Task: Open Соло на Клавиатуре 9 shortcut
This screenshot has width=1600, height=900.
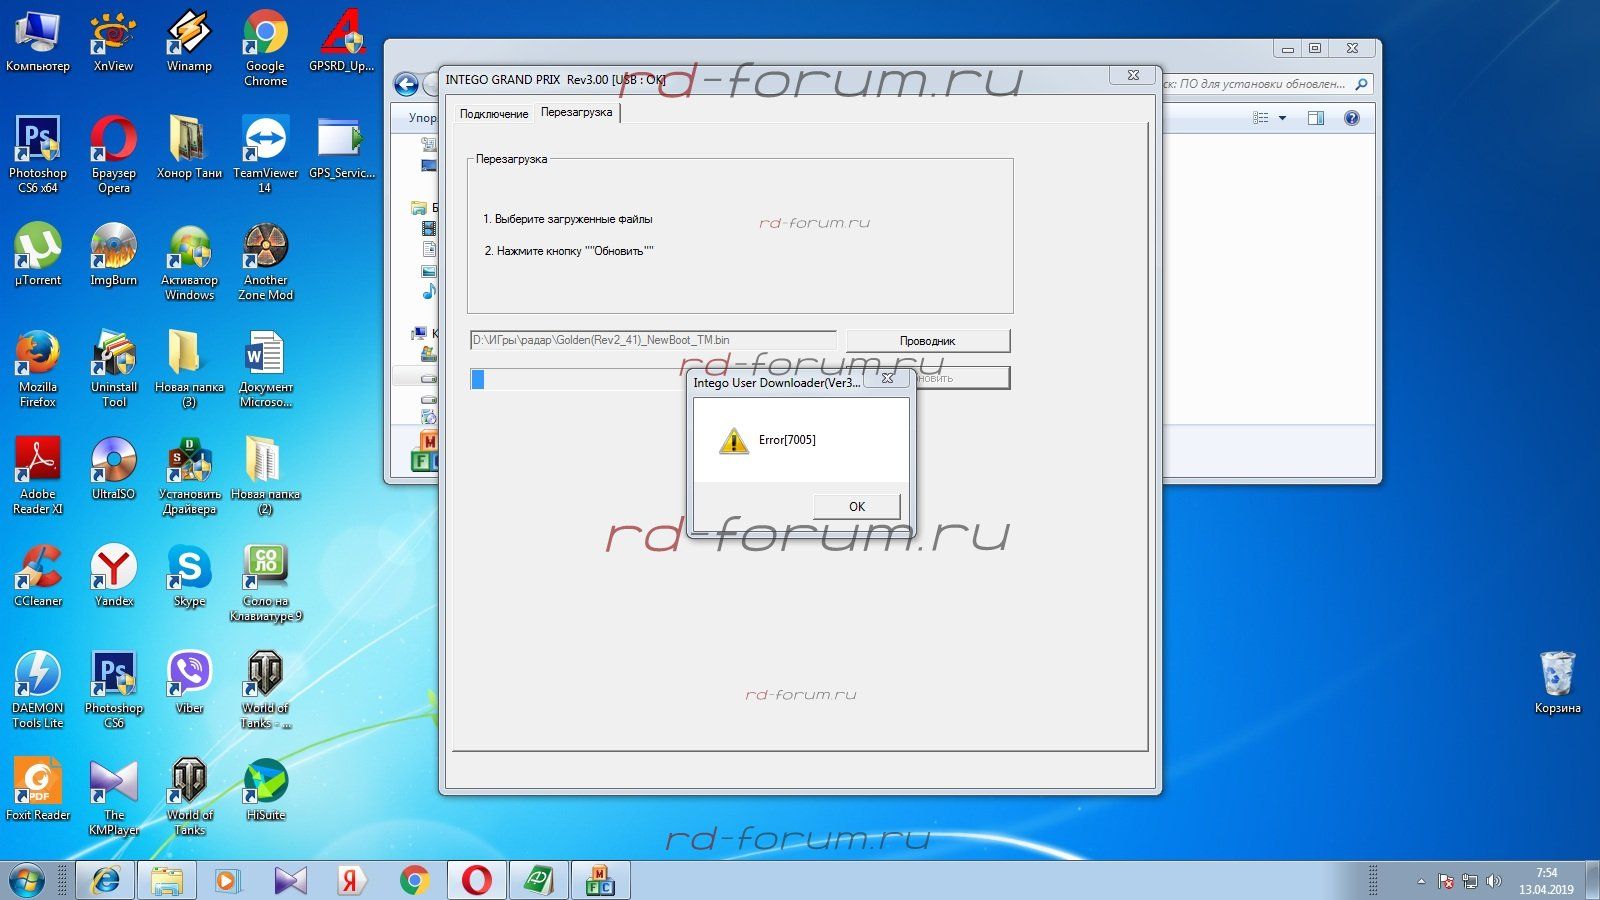Action: tap(265, 583)
